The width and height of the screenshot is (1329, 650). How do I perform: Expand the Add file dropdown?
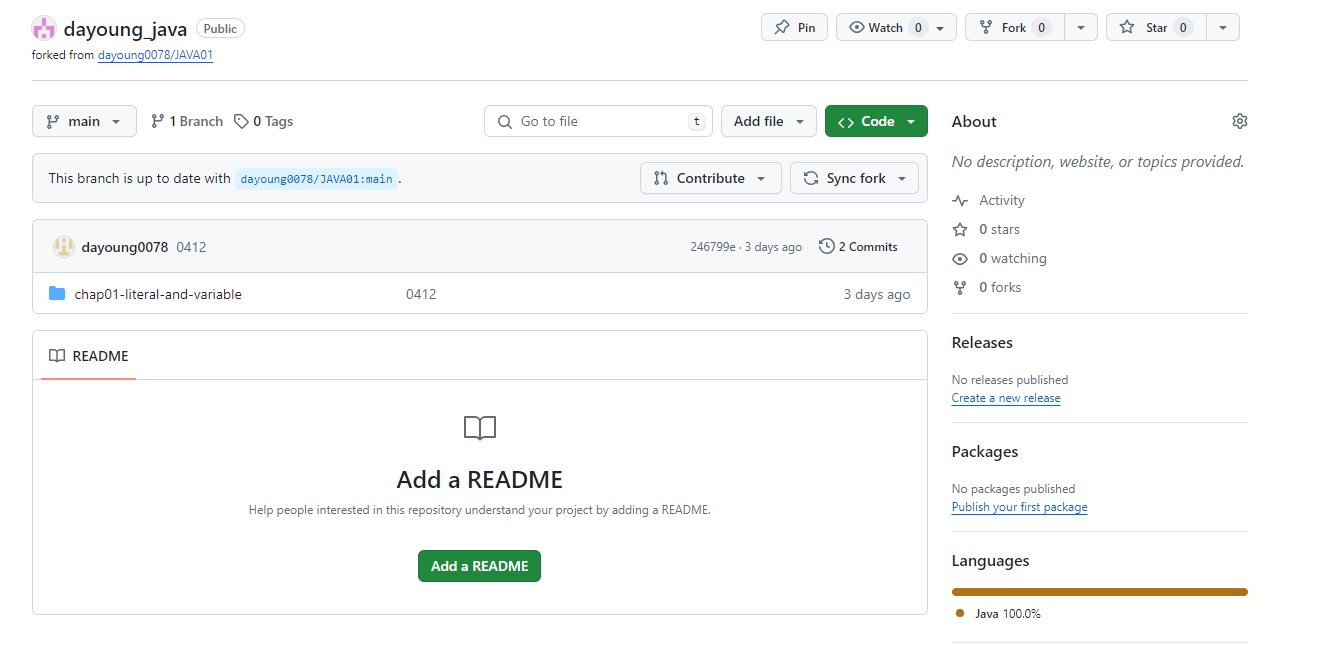pos(769,121)
